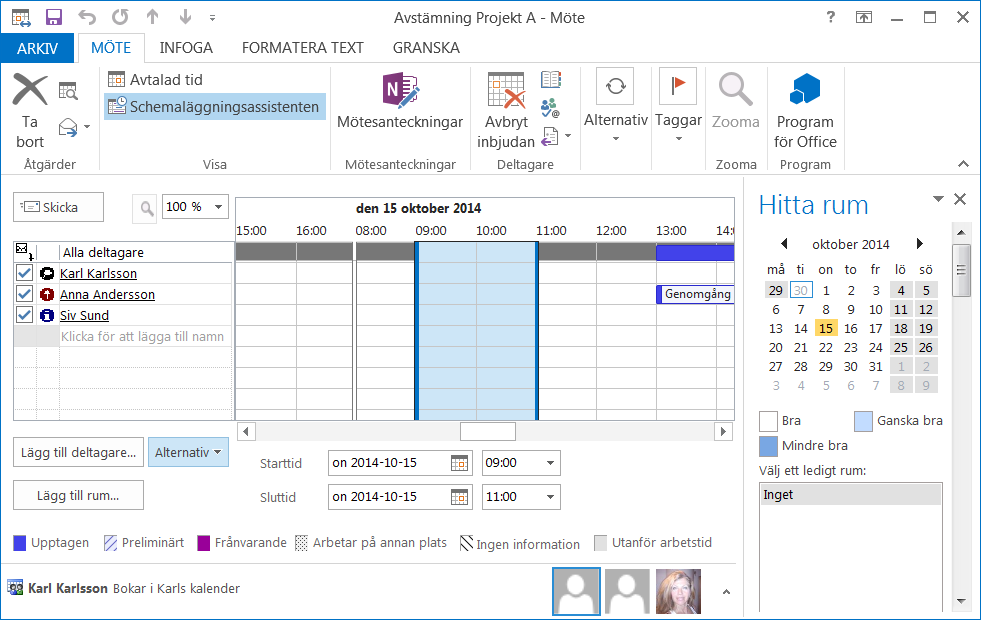The width and height of the screenshot is (981, 620).
Task: Open Program för Office
Action: click(x=805, y=111)
